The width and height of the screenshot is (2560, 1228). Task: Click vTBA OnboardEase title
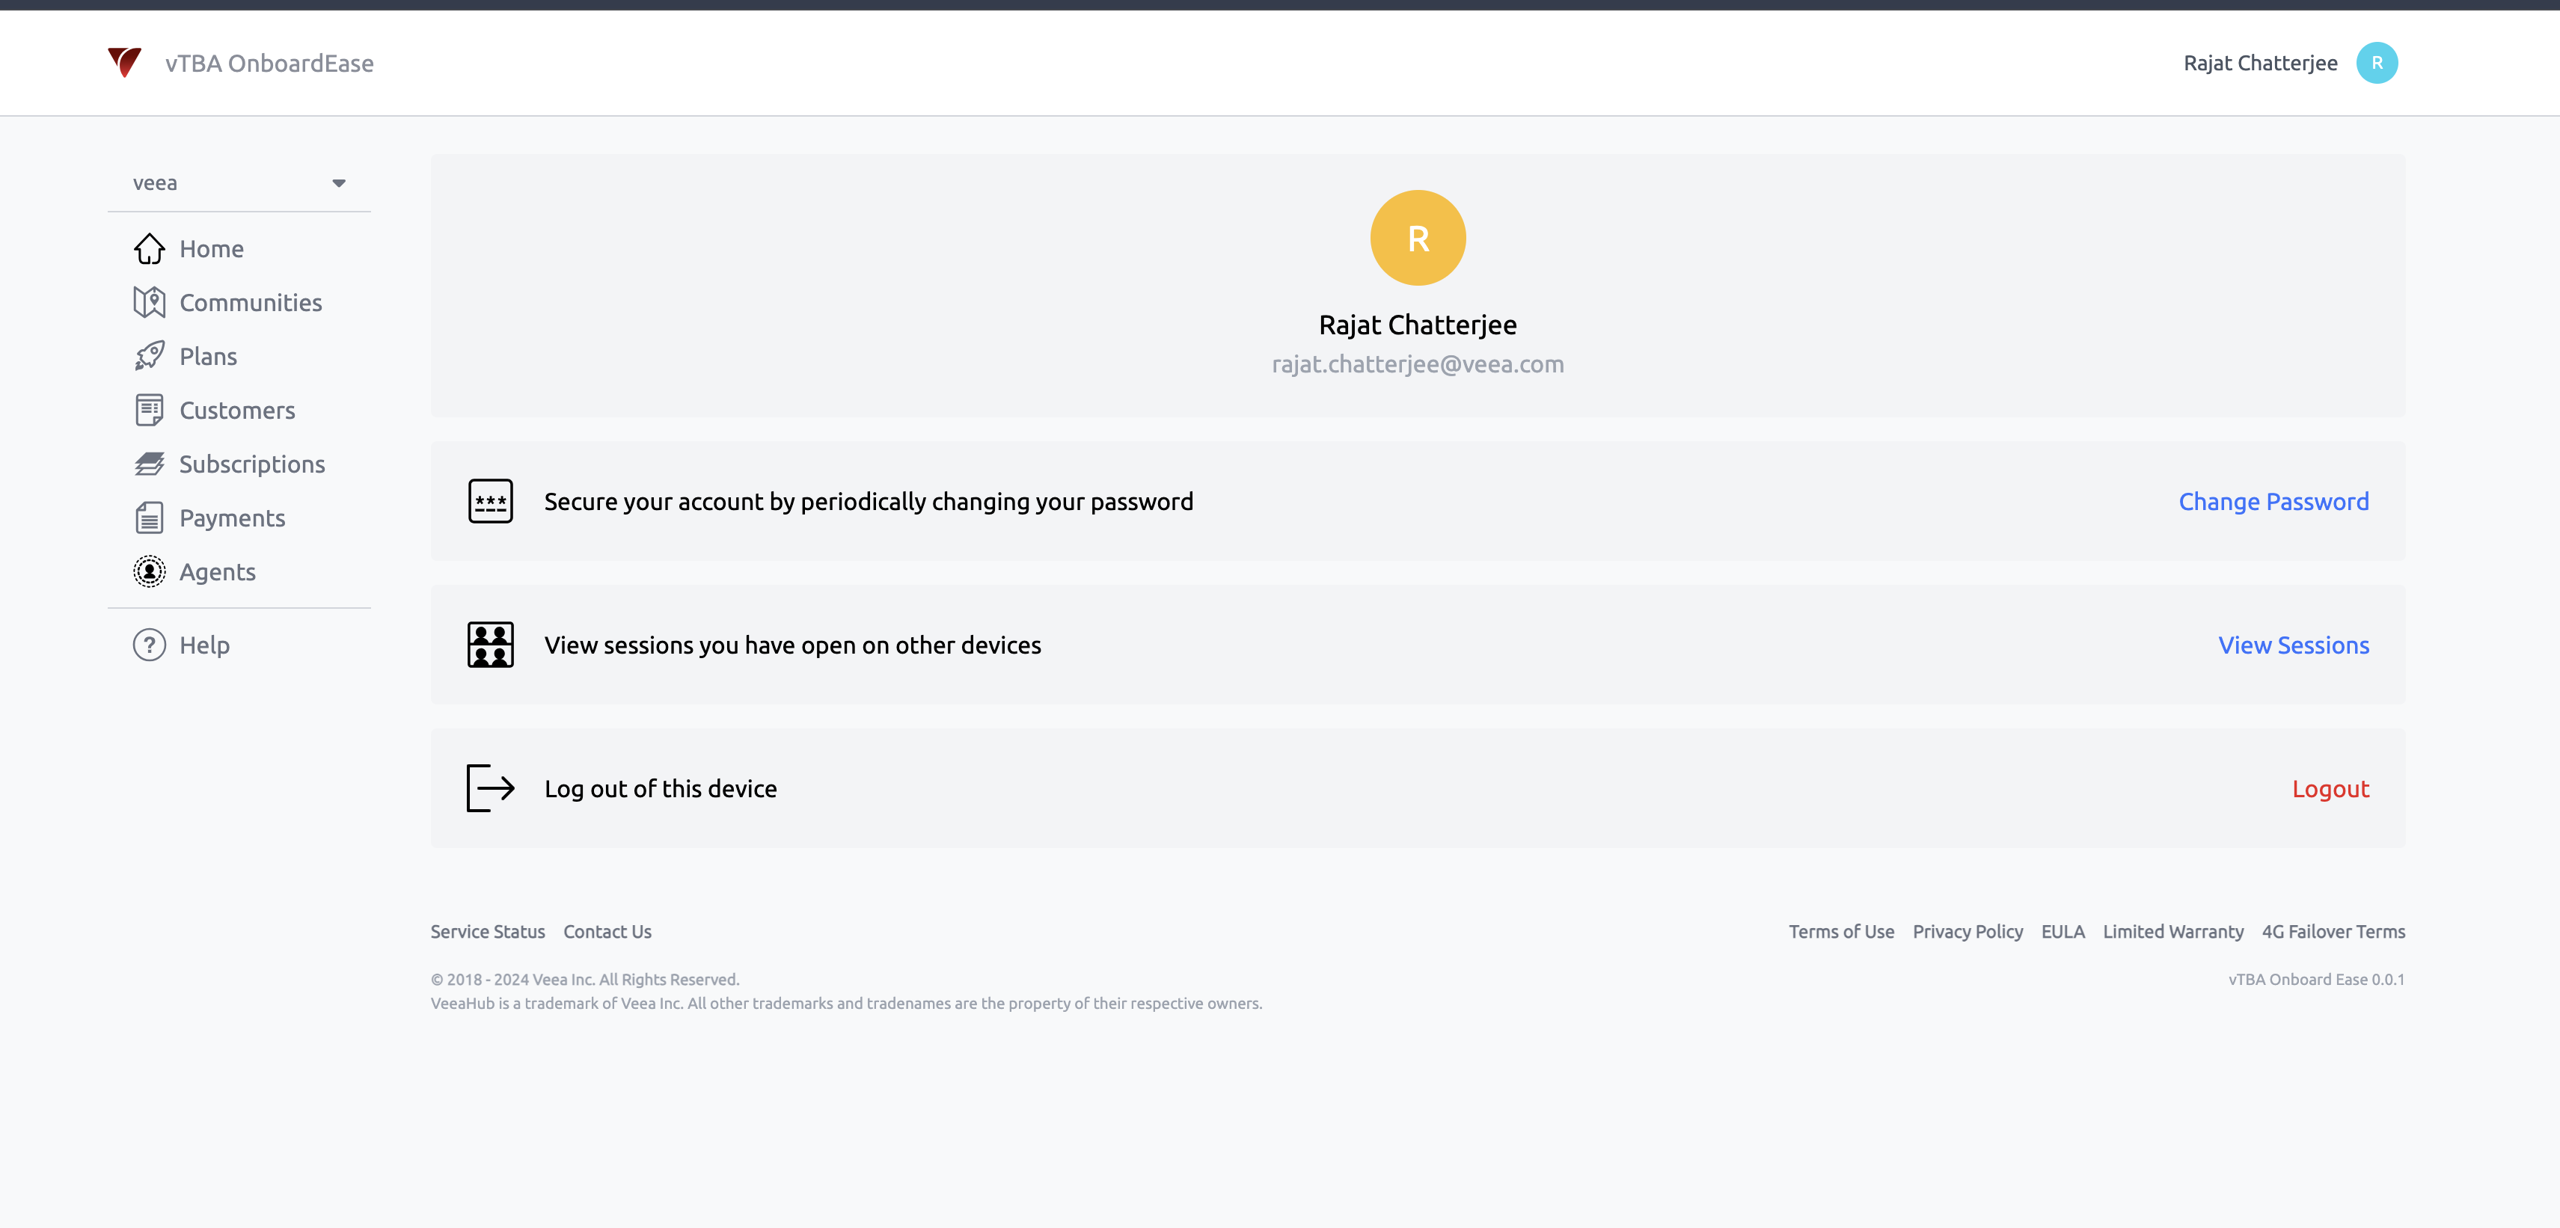pyautogui.click(x=269, y=63)
